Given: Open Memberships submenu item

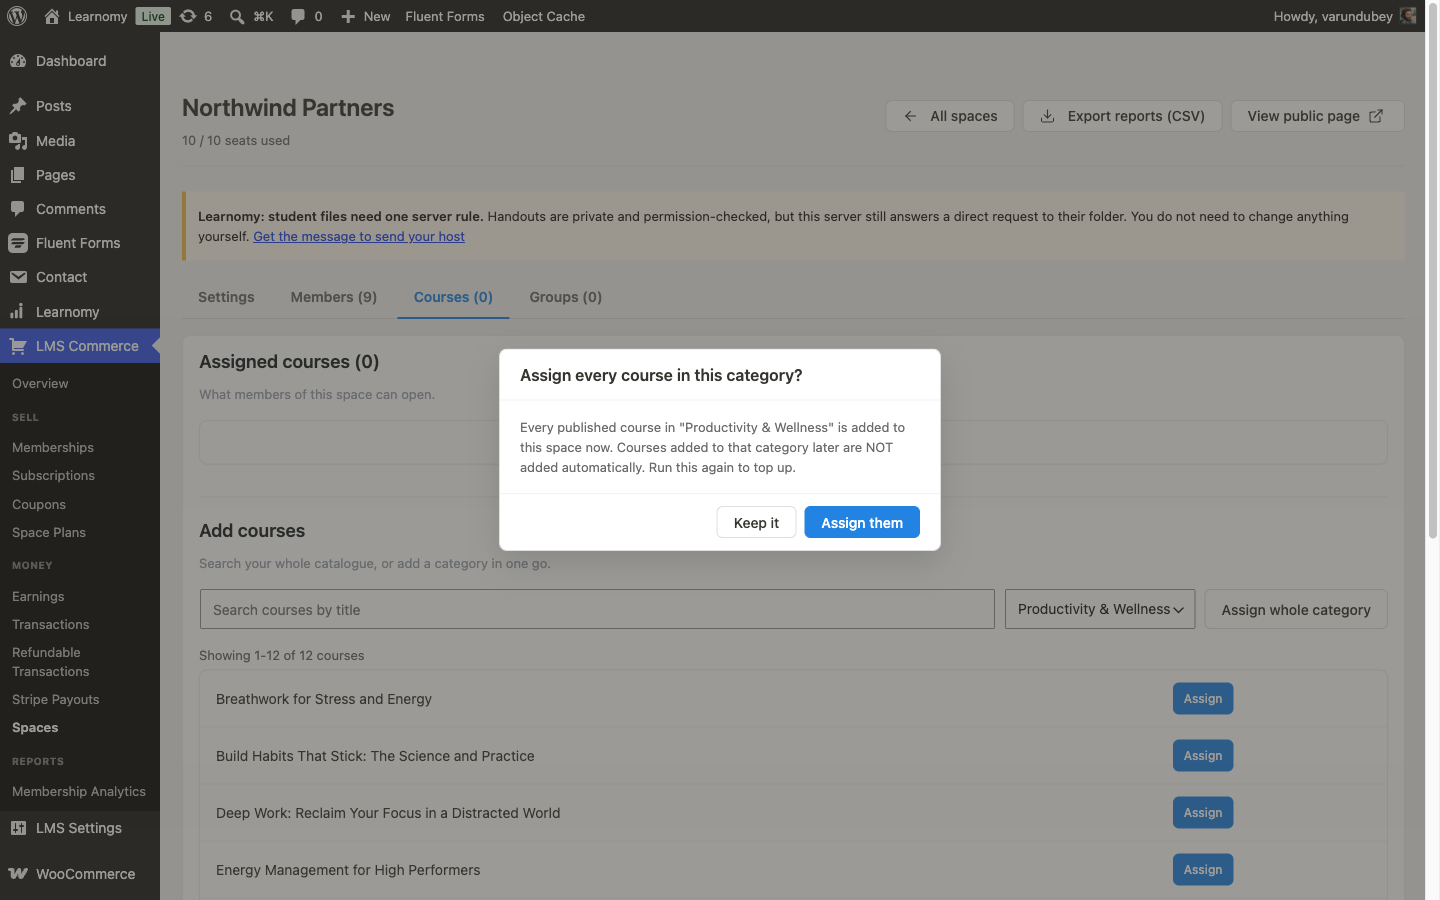Looking at the screenshot, I should point(53,447).
